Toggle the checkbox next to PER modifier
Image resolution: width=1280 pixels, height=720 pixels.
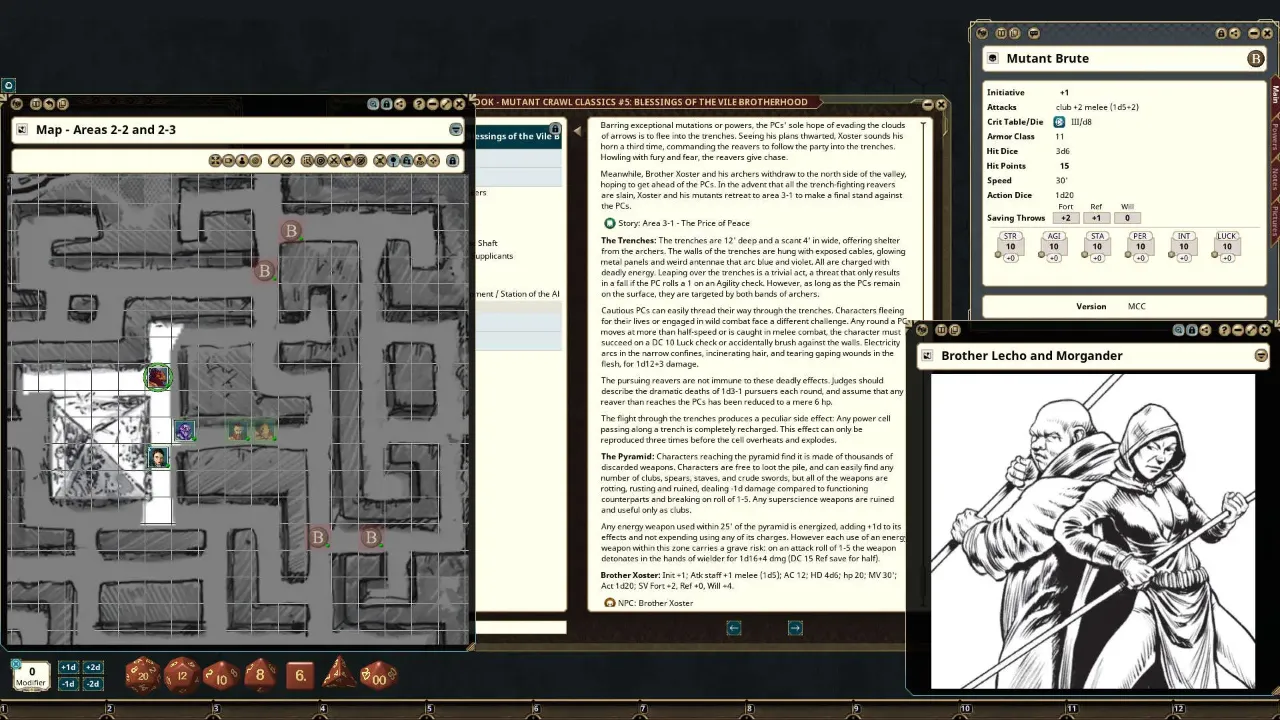click(x=1127, y=255)
